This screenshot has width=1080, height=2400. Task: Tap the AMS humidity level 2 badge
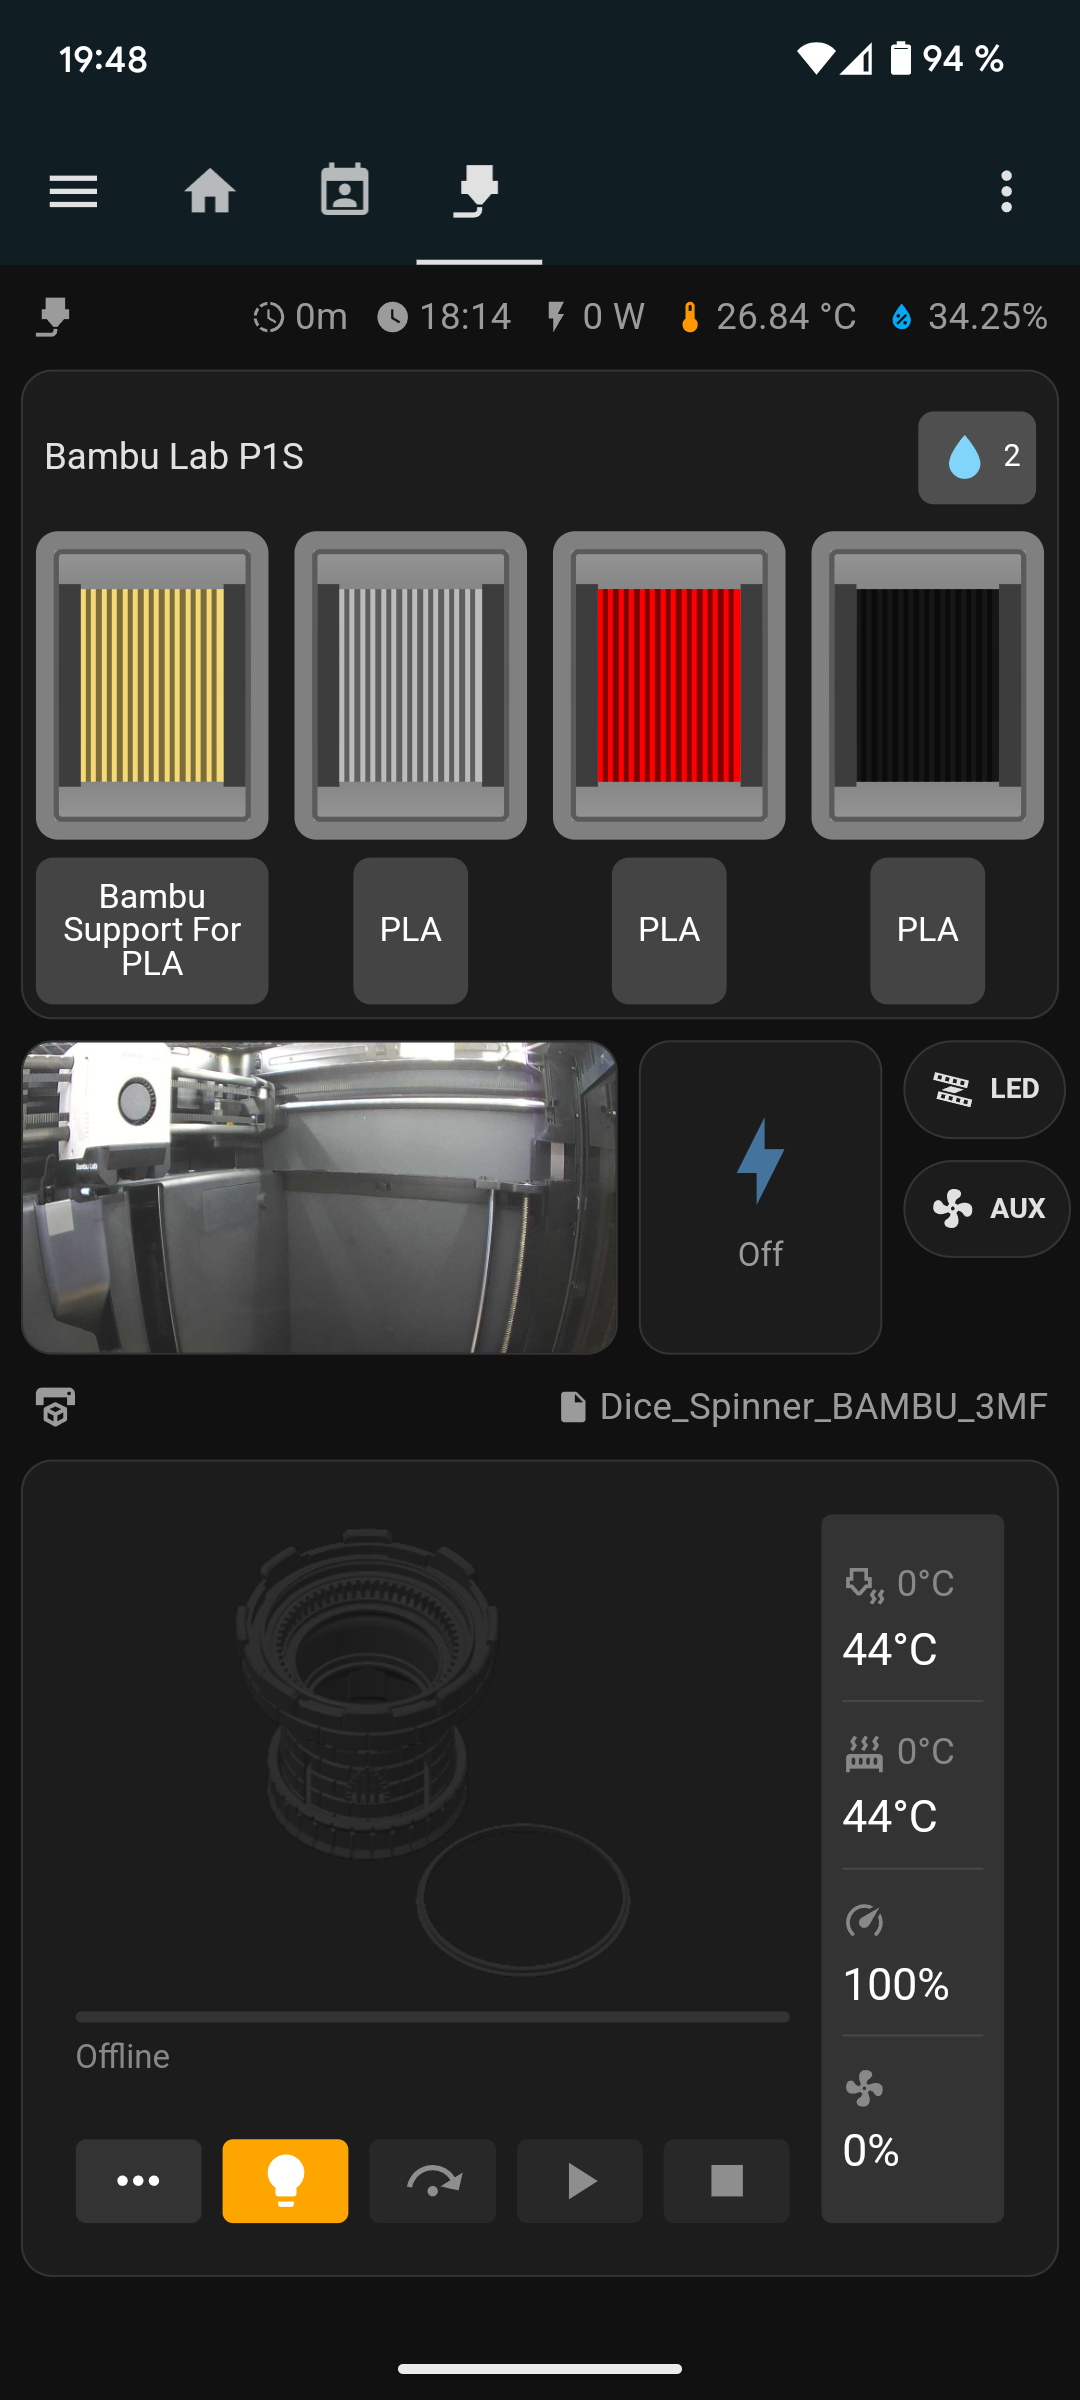[x=977, y=457]
